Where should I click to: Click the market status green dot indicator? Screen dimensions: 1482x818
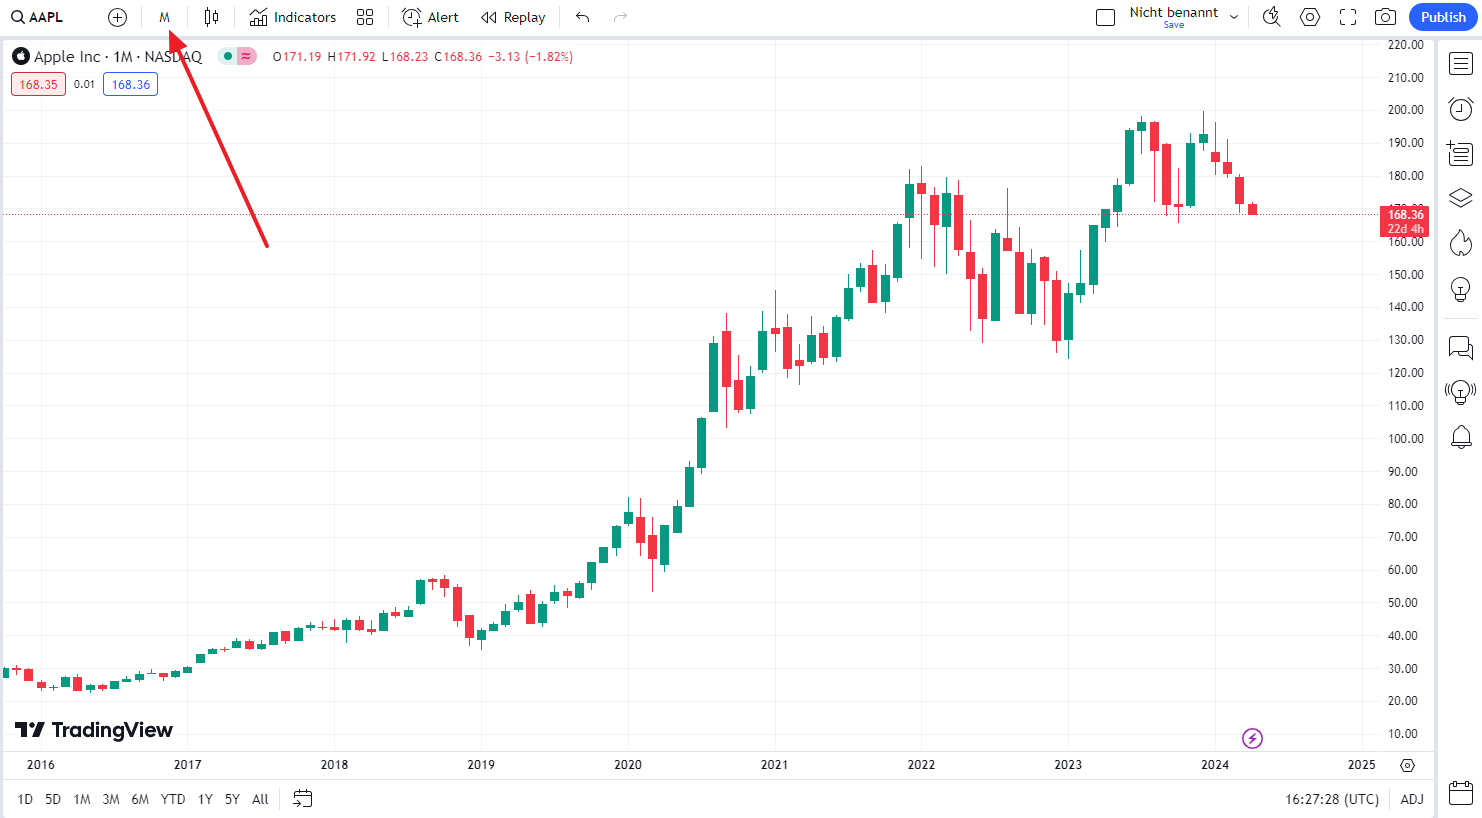click(227, 56)
